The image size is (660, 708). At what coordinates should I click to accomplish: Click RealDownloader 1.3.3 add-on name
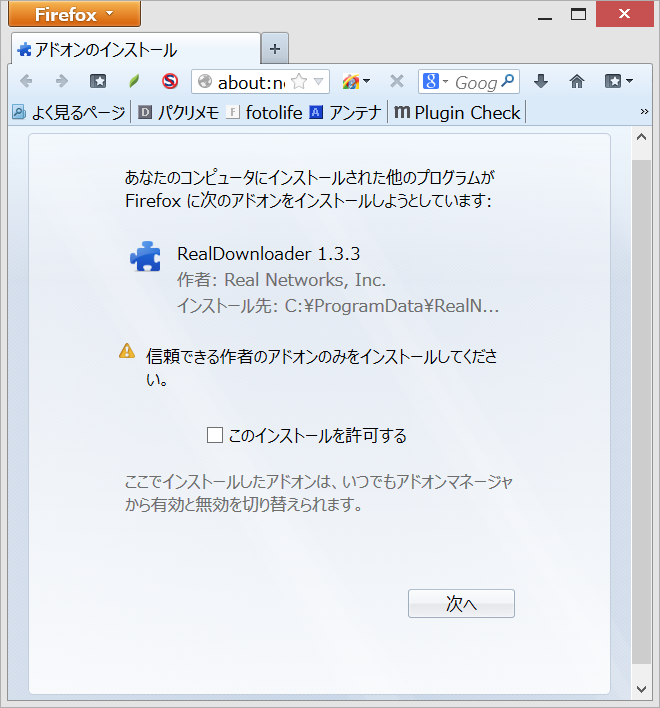tap(269, 254)
